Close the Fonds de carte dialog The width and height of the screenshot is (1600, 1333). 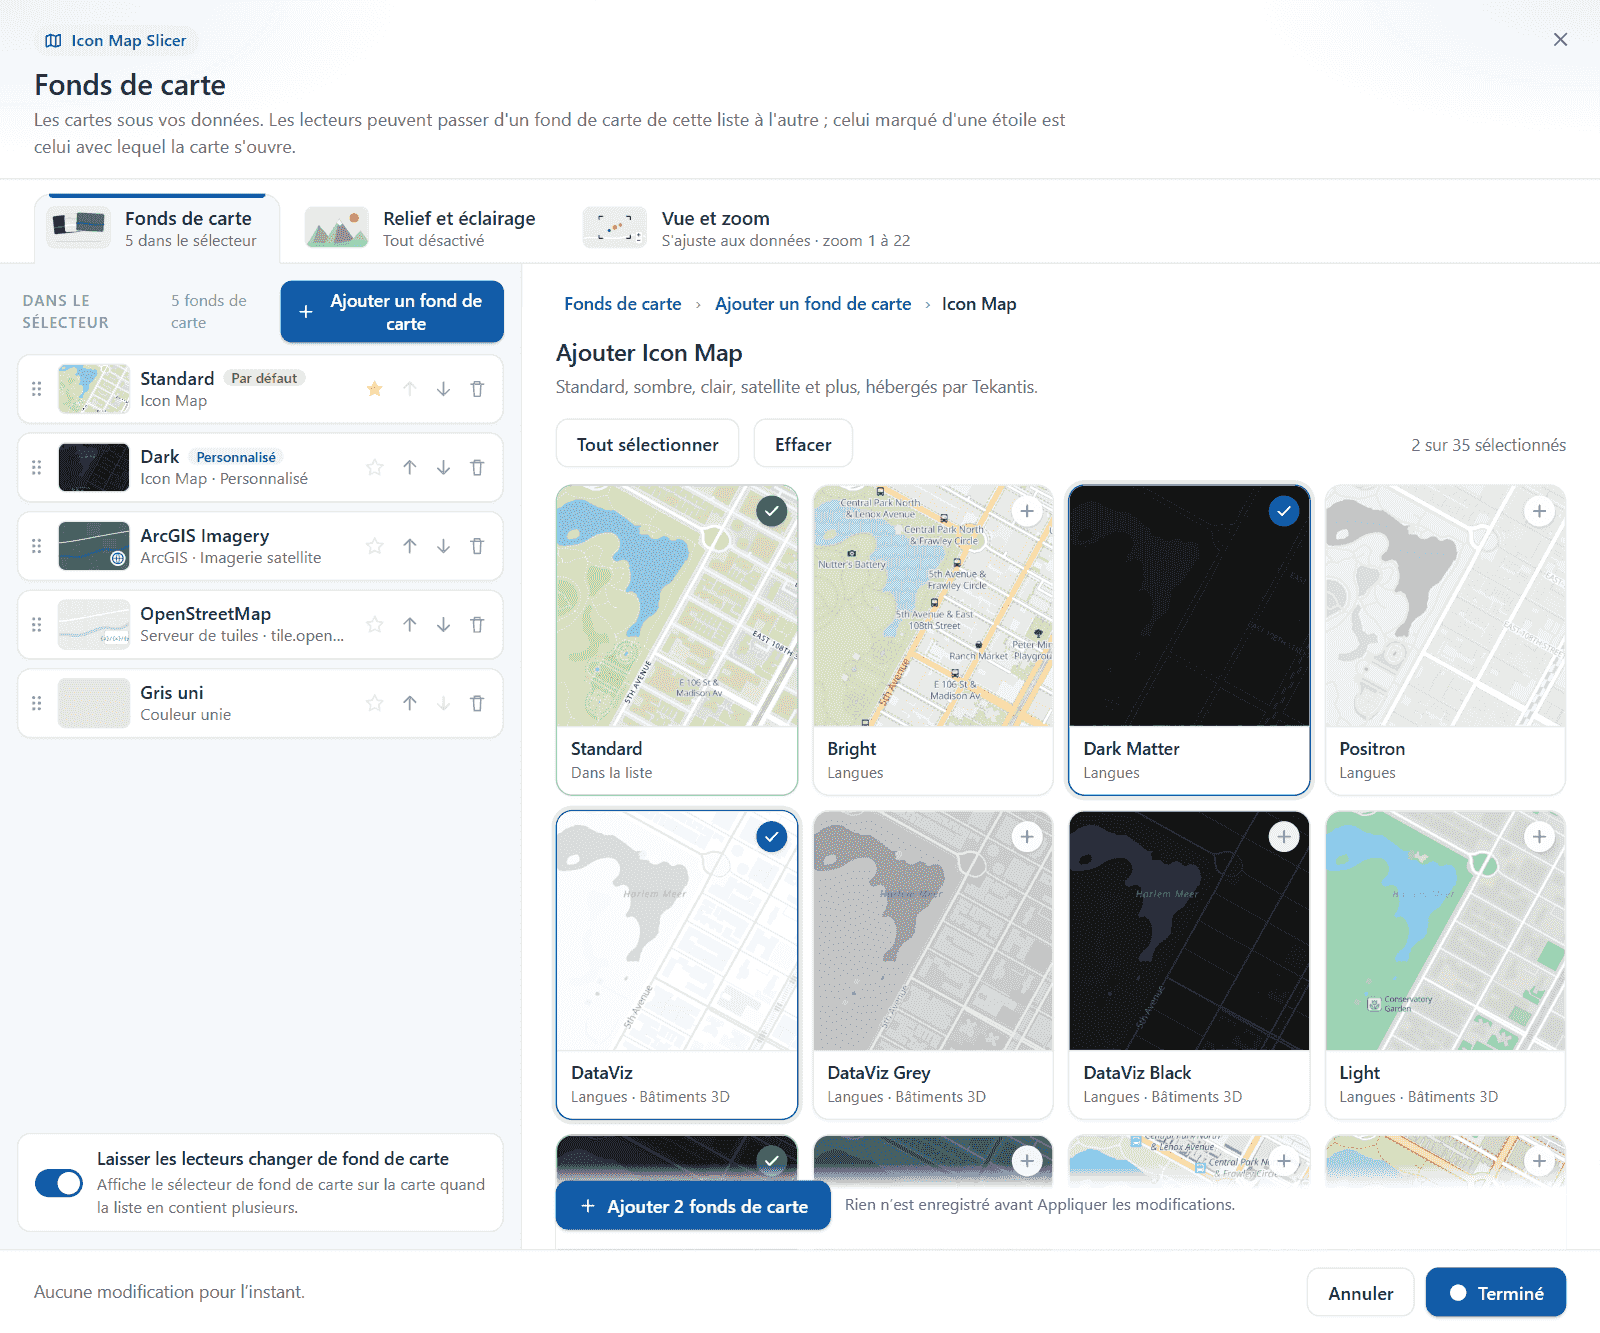pyautogui.click(x=1560, y=39)
